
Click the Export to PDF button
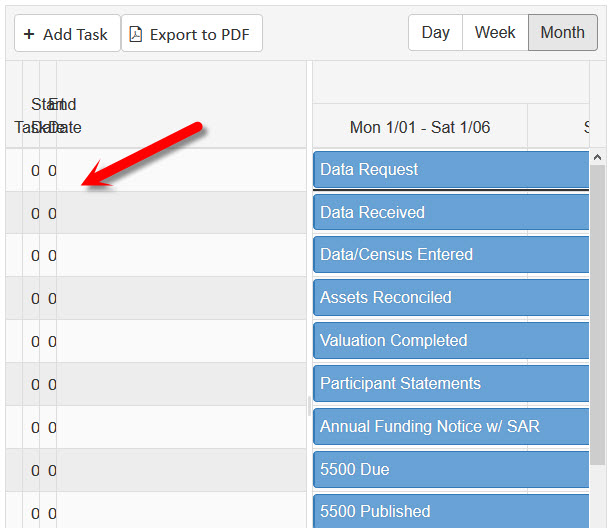tap(192, 34)
